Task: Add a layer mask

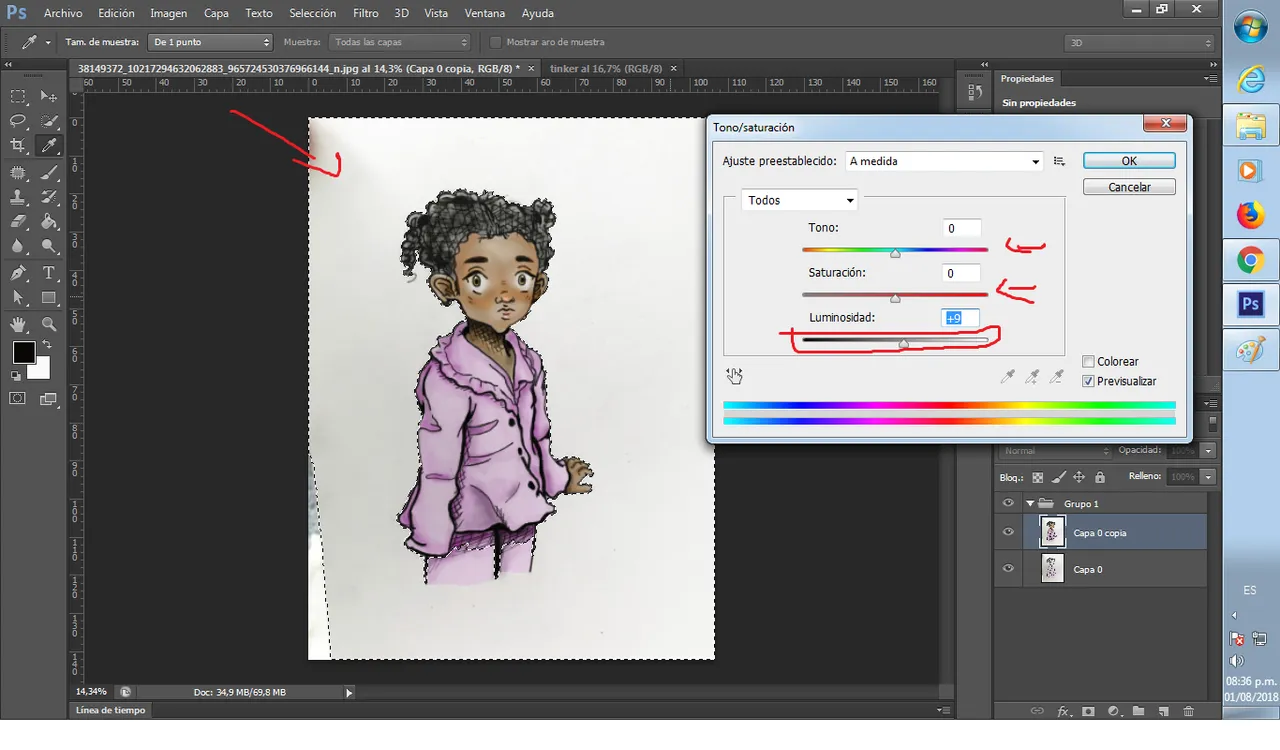Action: (x=1088, y=711)
